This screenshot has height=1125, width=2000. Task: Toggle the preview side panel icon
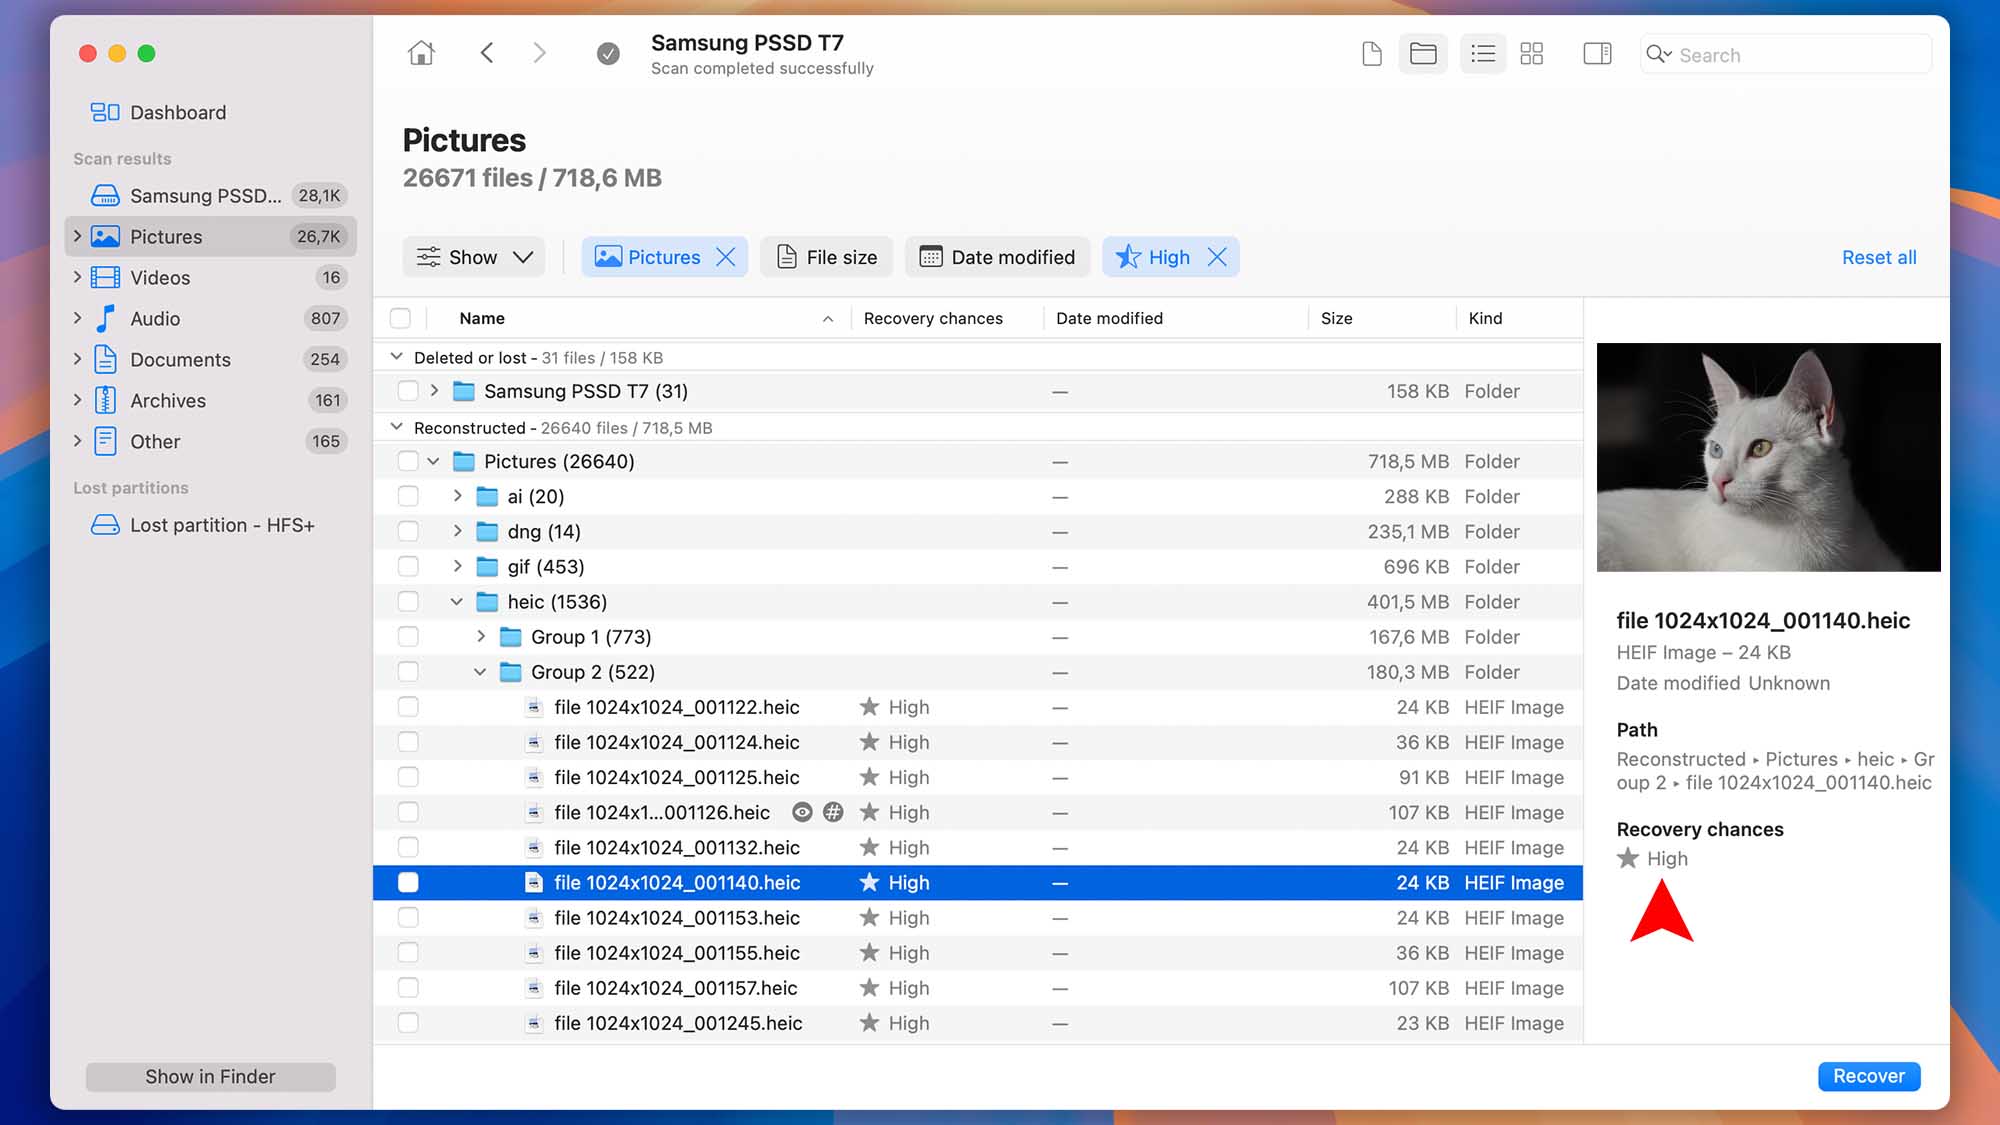pos(1597,54)
